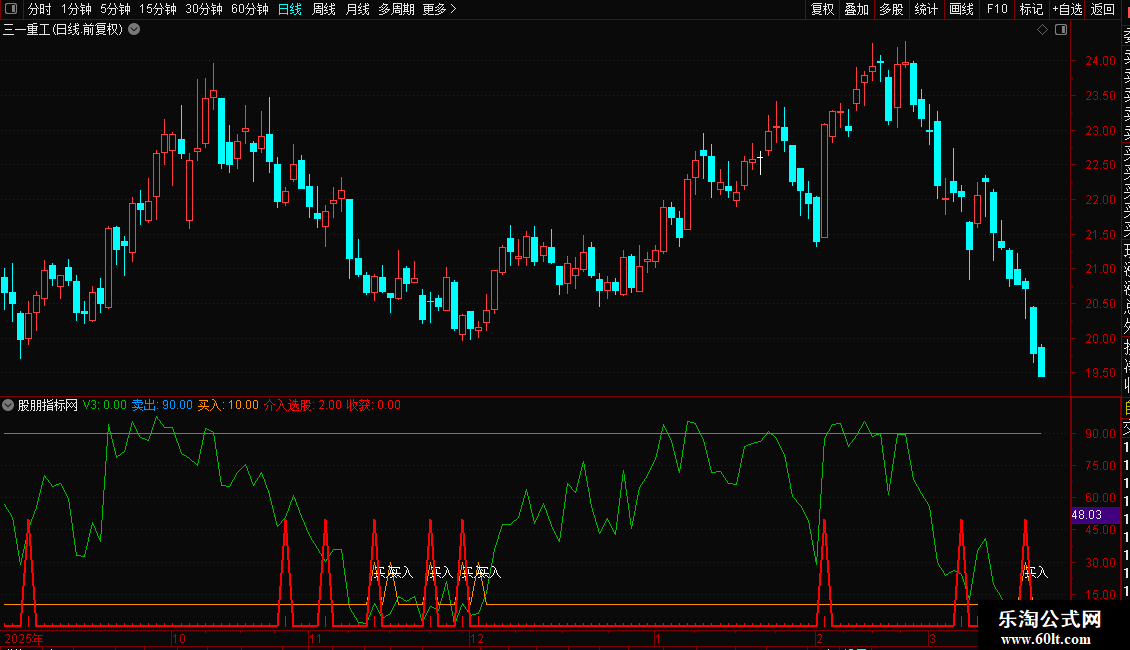Viewport: 1130px width, 650px height.
Task: Select the 15分钟 period
Action: 158,9
